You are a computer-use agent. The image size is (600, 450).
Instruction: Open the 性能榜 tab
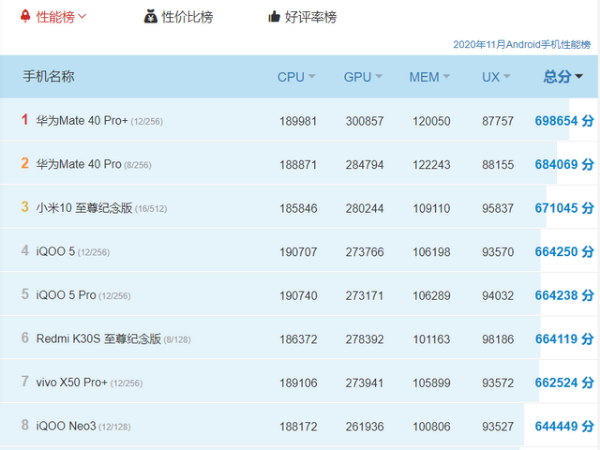[55, 17]
